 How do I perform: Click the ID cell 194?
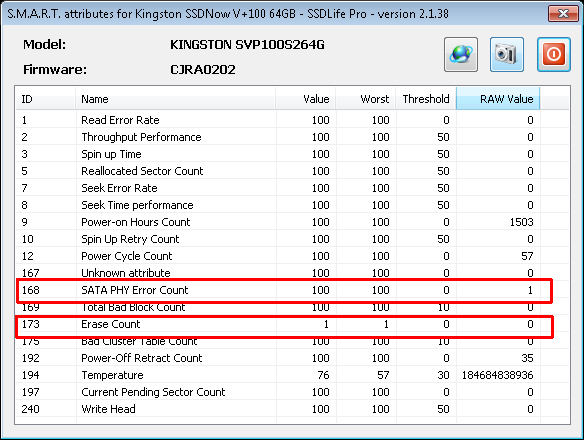point(31,375)
